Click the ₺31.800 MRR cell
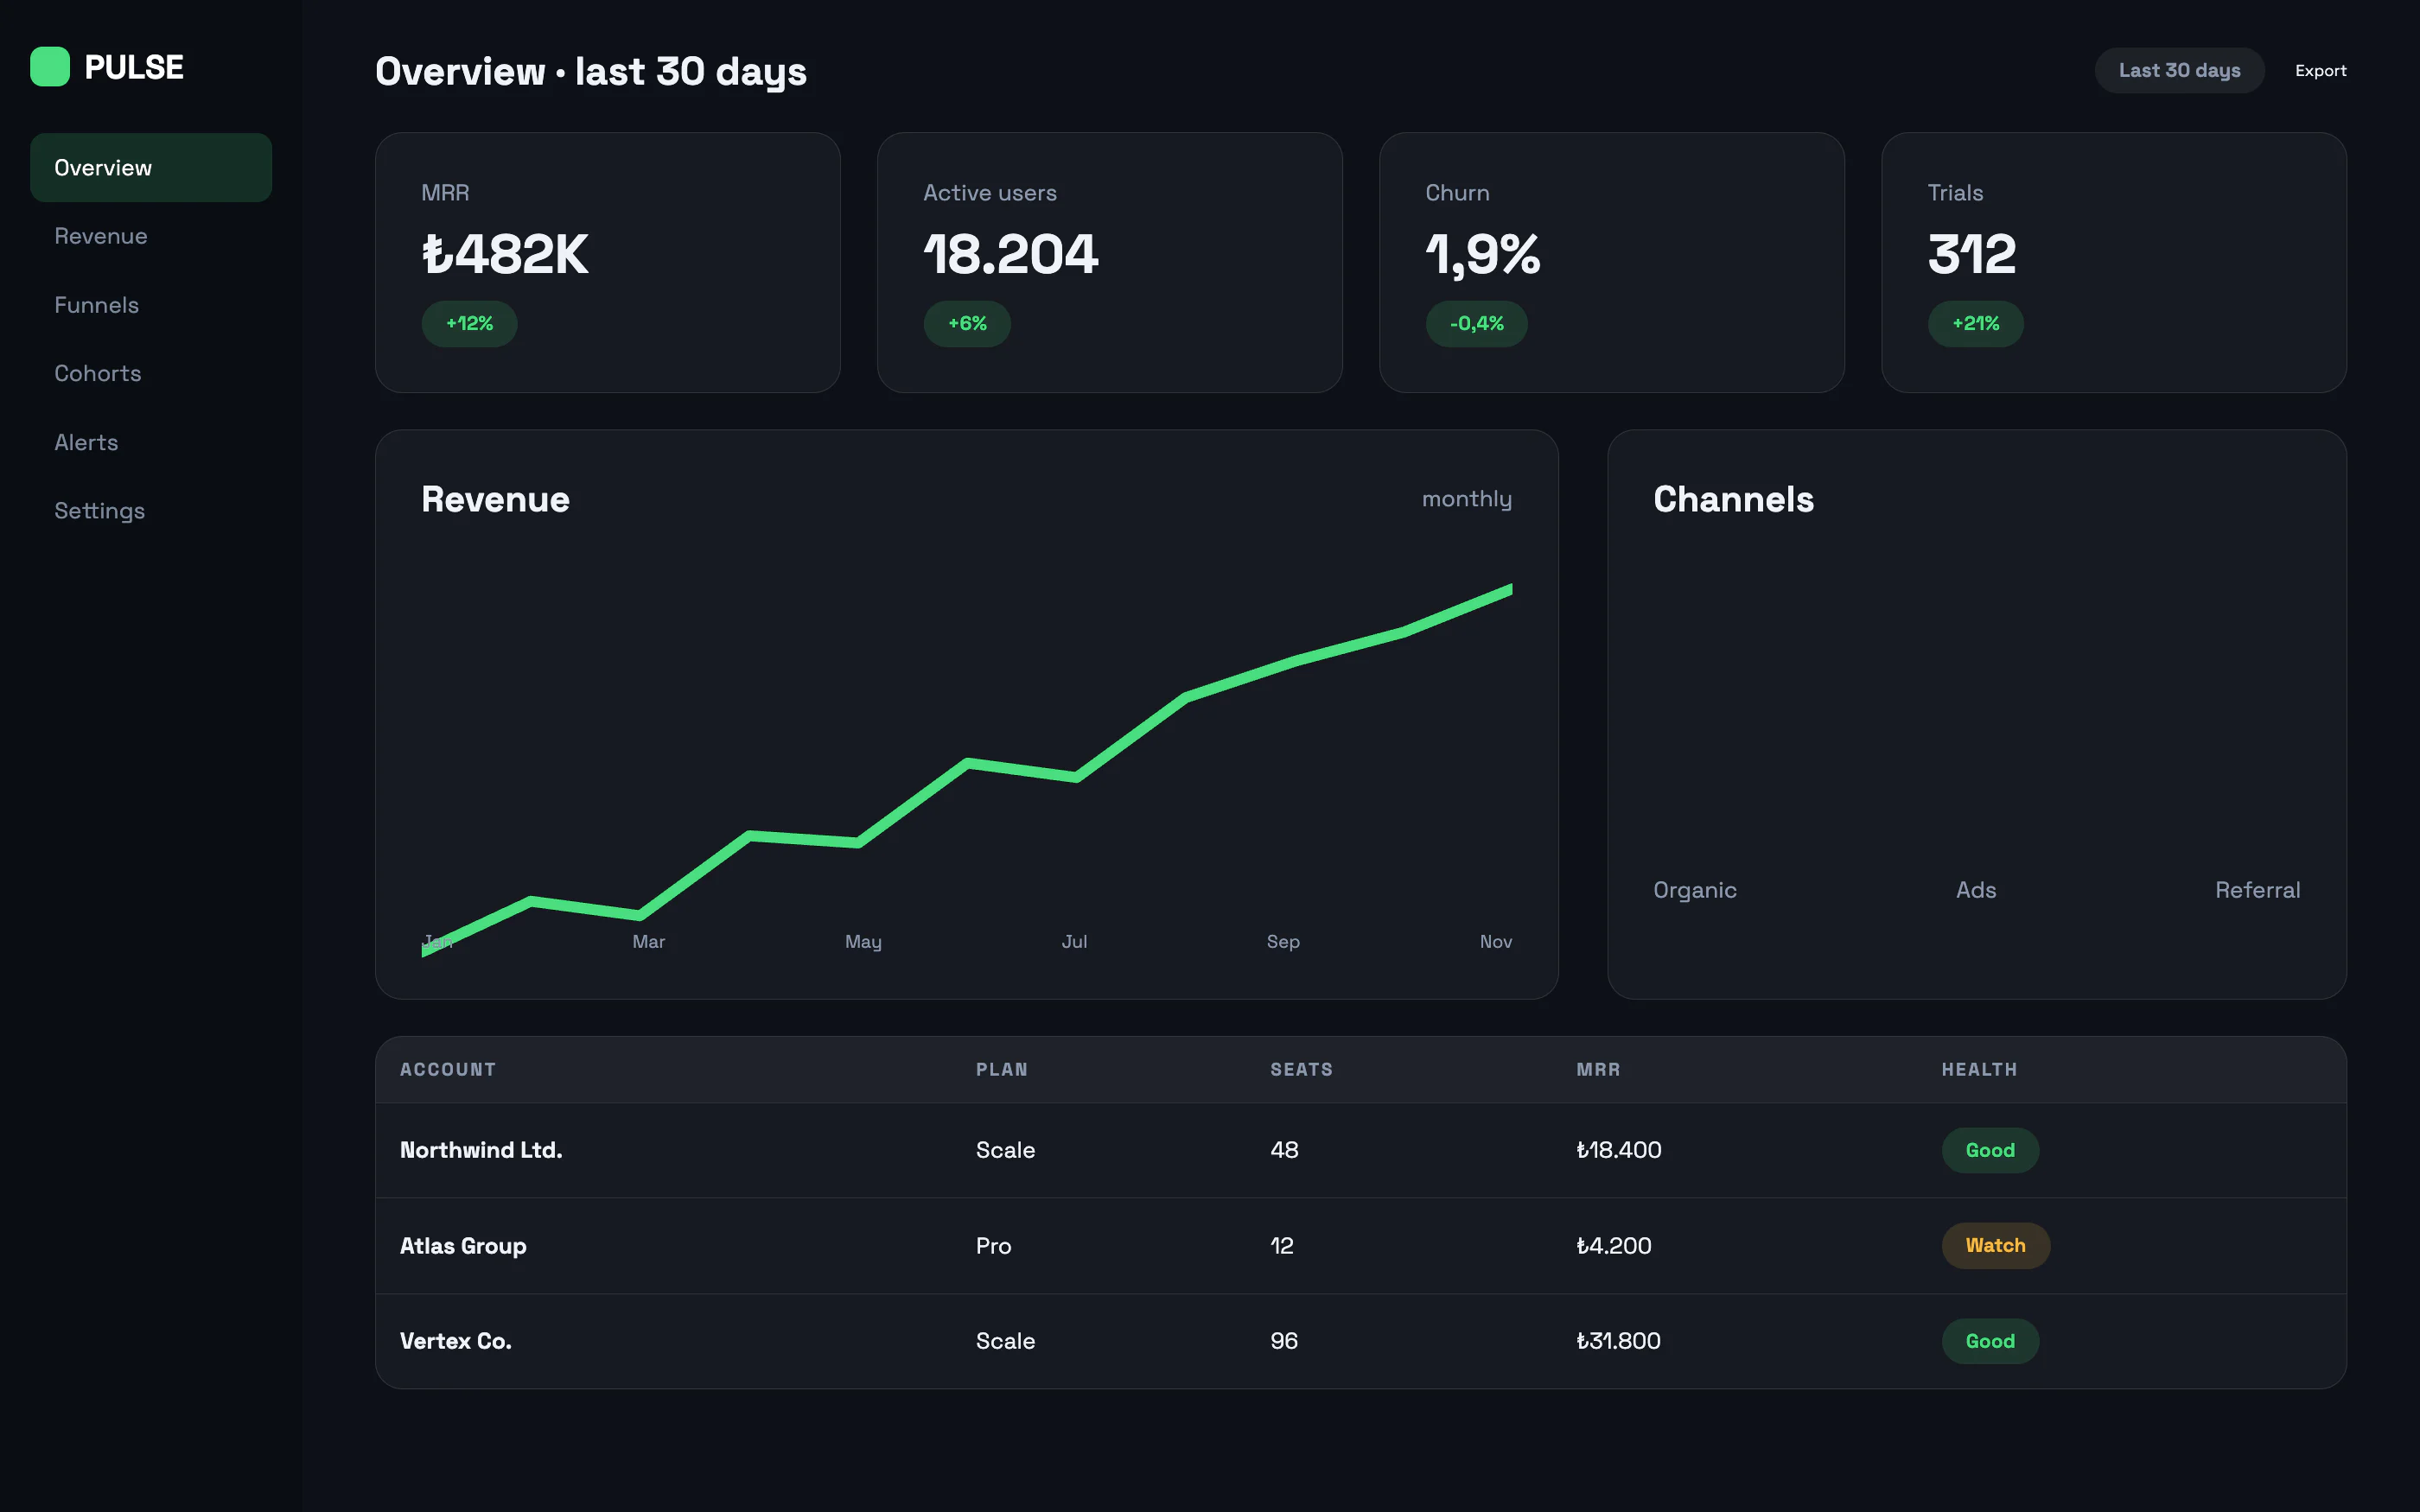This screenshot has width=2420, height=1512. pyautogui.click(x=1618, y=1342)
